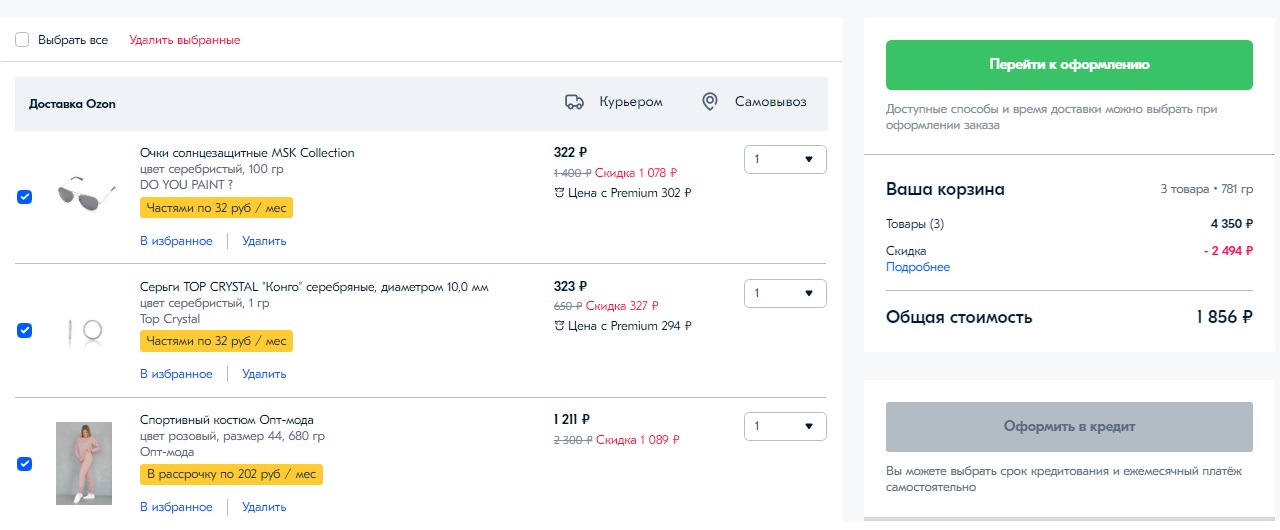1280x530 pixels.
Task: Uncheck the pink sports suit item
Action: [25, 463]
